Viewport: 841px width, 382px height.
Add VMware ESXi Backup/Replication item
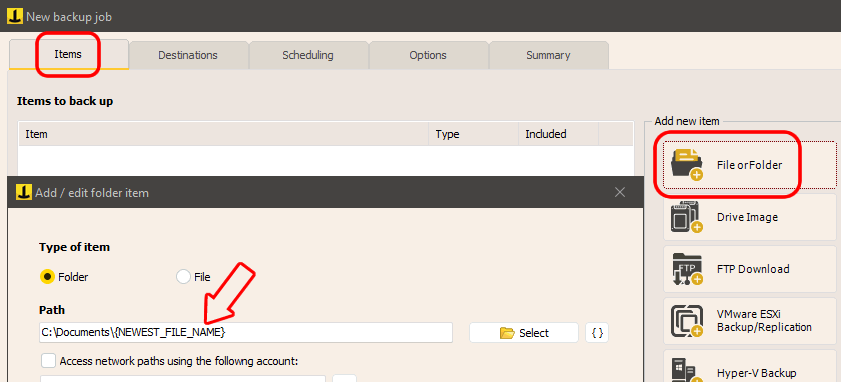[x=749, y=321]
